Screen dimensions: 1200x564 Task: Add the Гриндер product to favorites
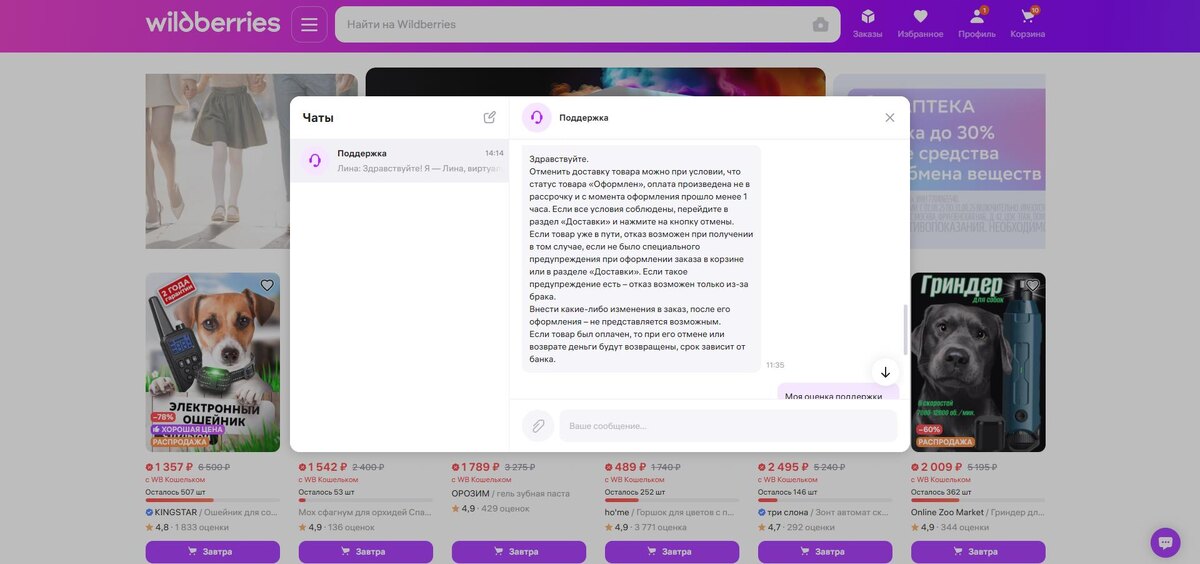1033,286
